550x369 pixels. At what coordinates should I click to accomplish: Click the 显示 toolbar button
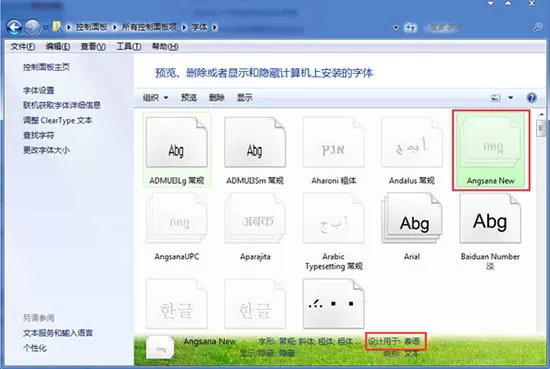click(244, 98)
